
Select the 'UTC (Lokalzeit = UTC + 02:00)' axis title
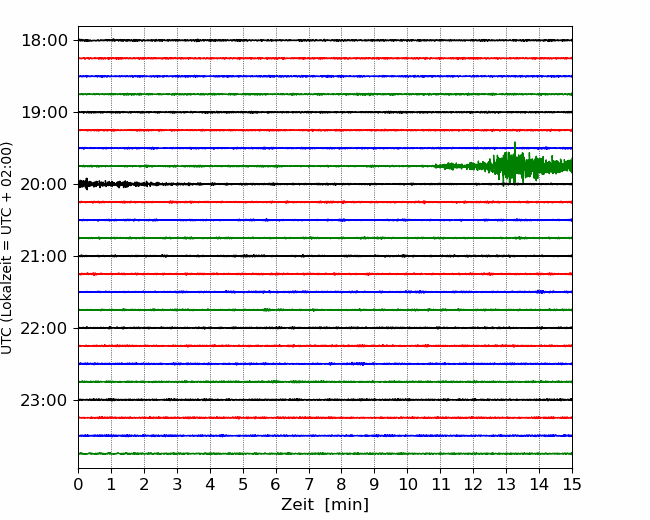[x=6, y=248]
